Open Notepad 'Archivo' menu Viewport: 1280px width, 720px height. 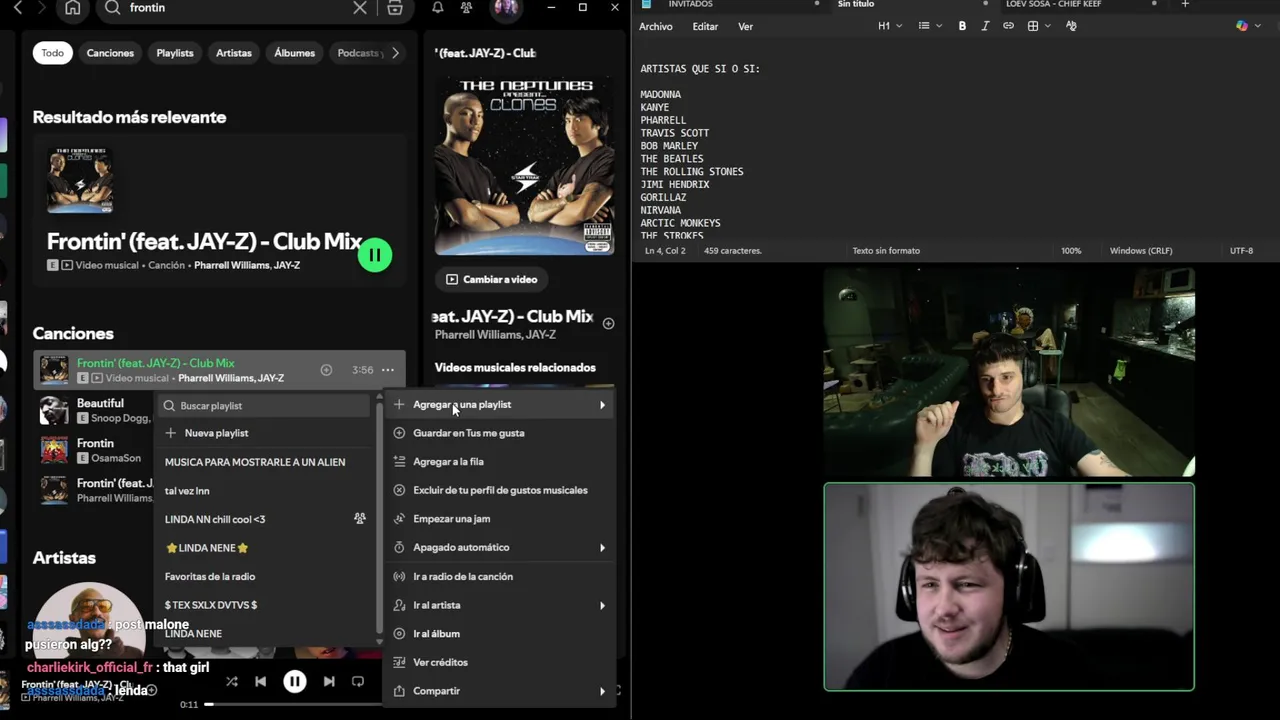pos(656,27)
